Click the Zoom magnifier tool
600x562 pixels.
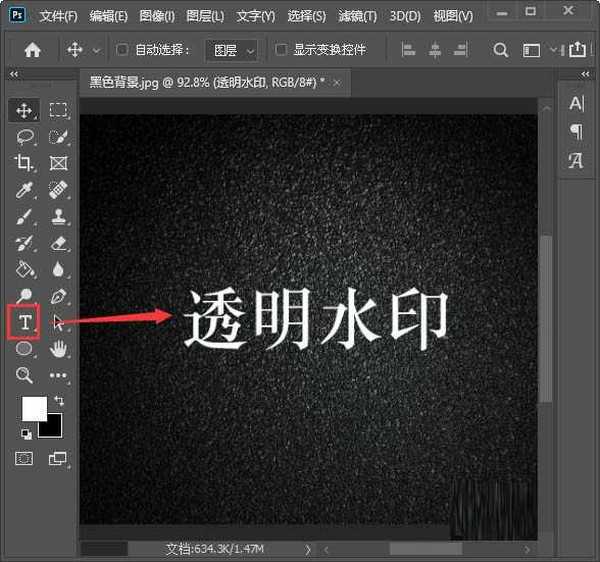(24, 375)
